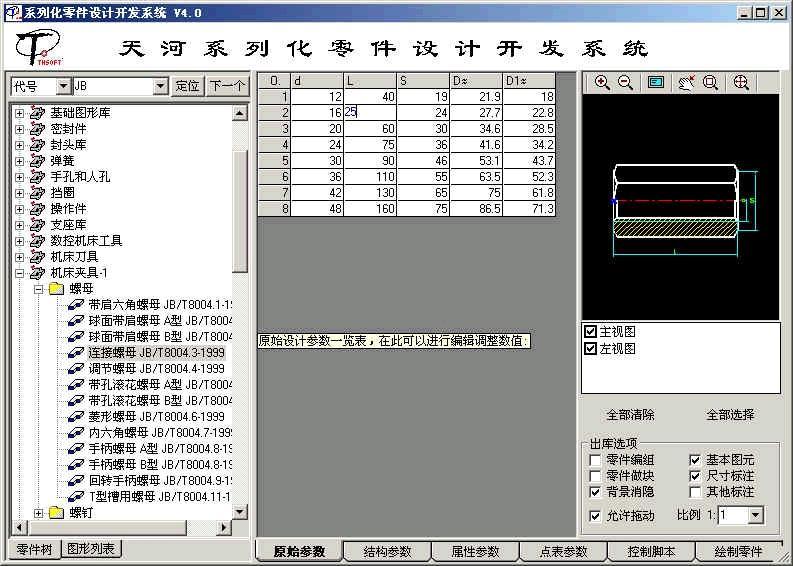Open the JB combo box dropdown

click(x=160, y=86)
